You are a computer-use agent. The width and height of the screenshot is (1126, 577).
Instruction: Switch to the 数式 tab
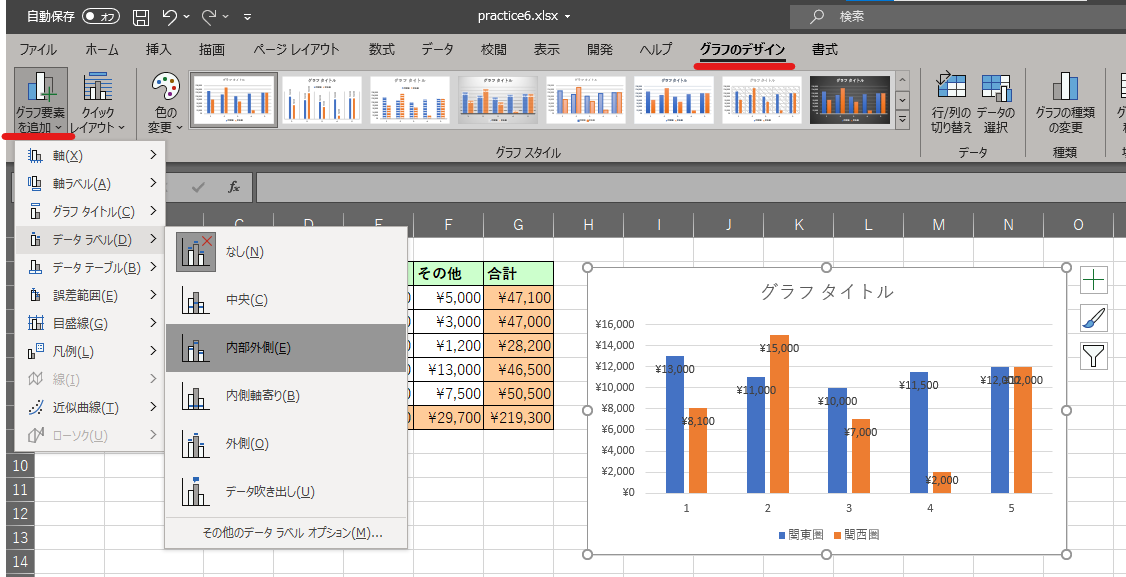click(382, 50)
